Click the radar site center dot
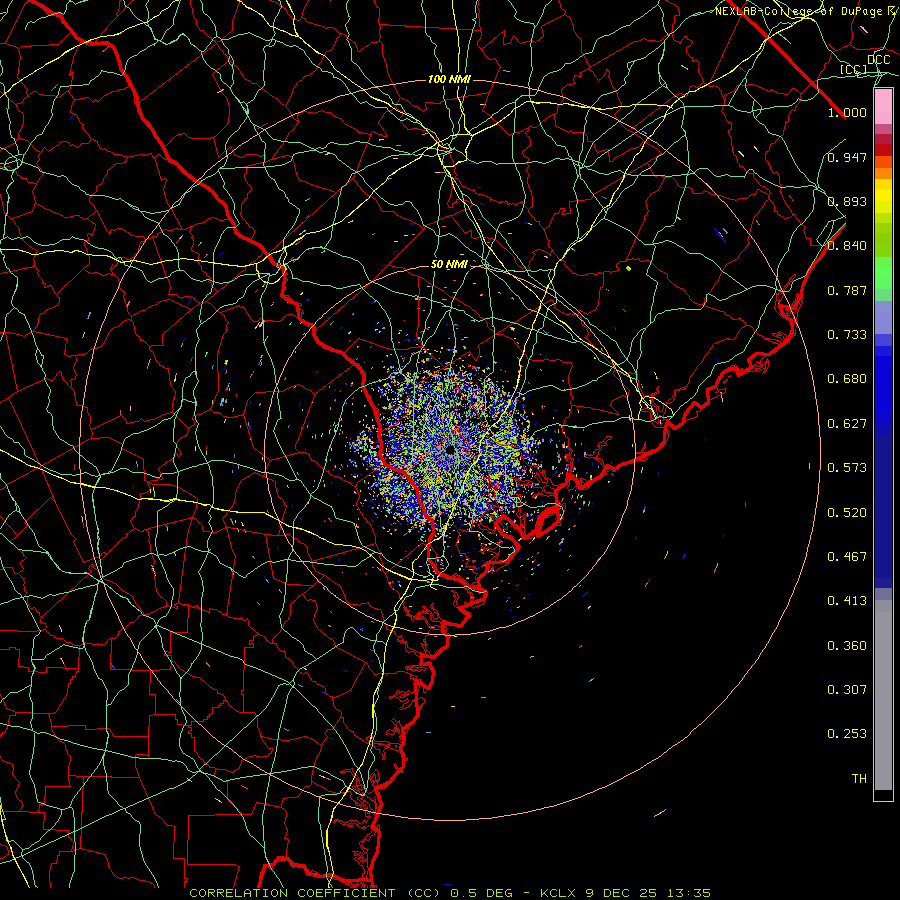The width and height of the screenshot is (900, 900). 450,451
